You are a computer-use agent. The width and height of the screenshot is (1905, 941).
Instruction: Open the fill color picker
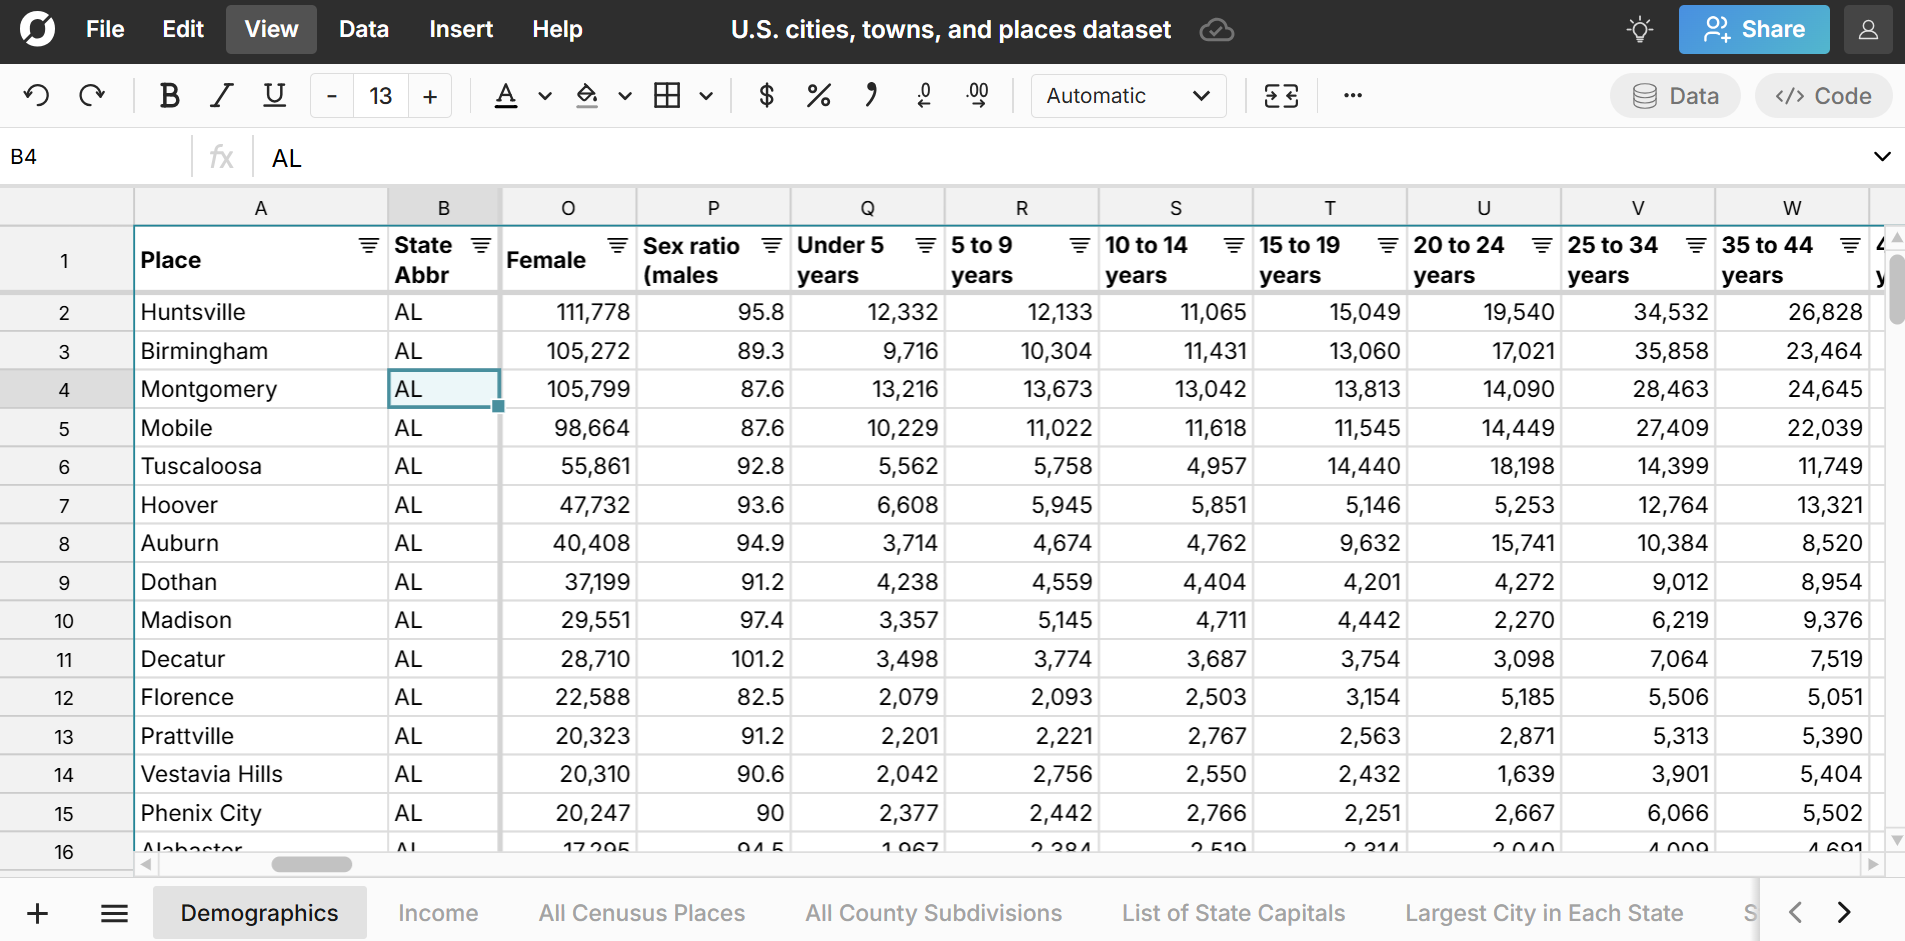tap(587, 96)
